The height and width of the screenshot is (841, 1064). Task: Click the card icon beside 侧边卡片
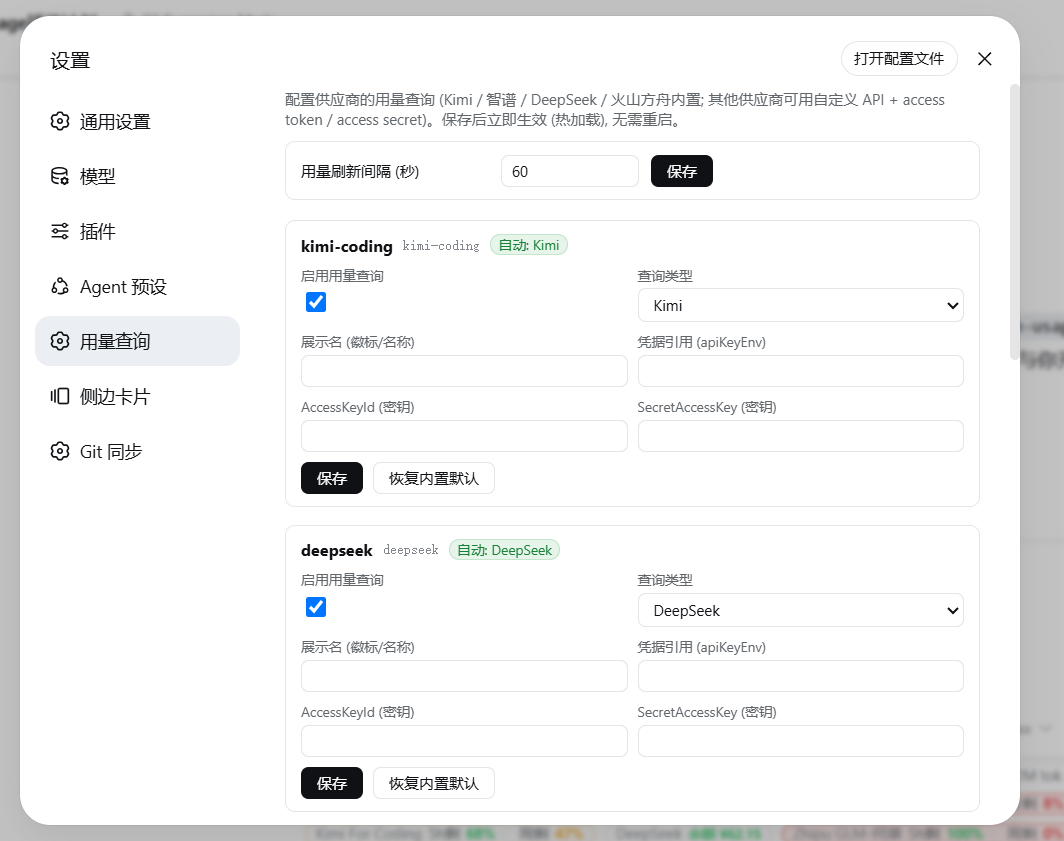60,396
